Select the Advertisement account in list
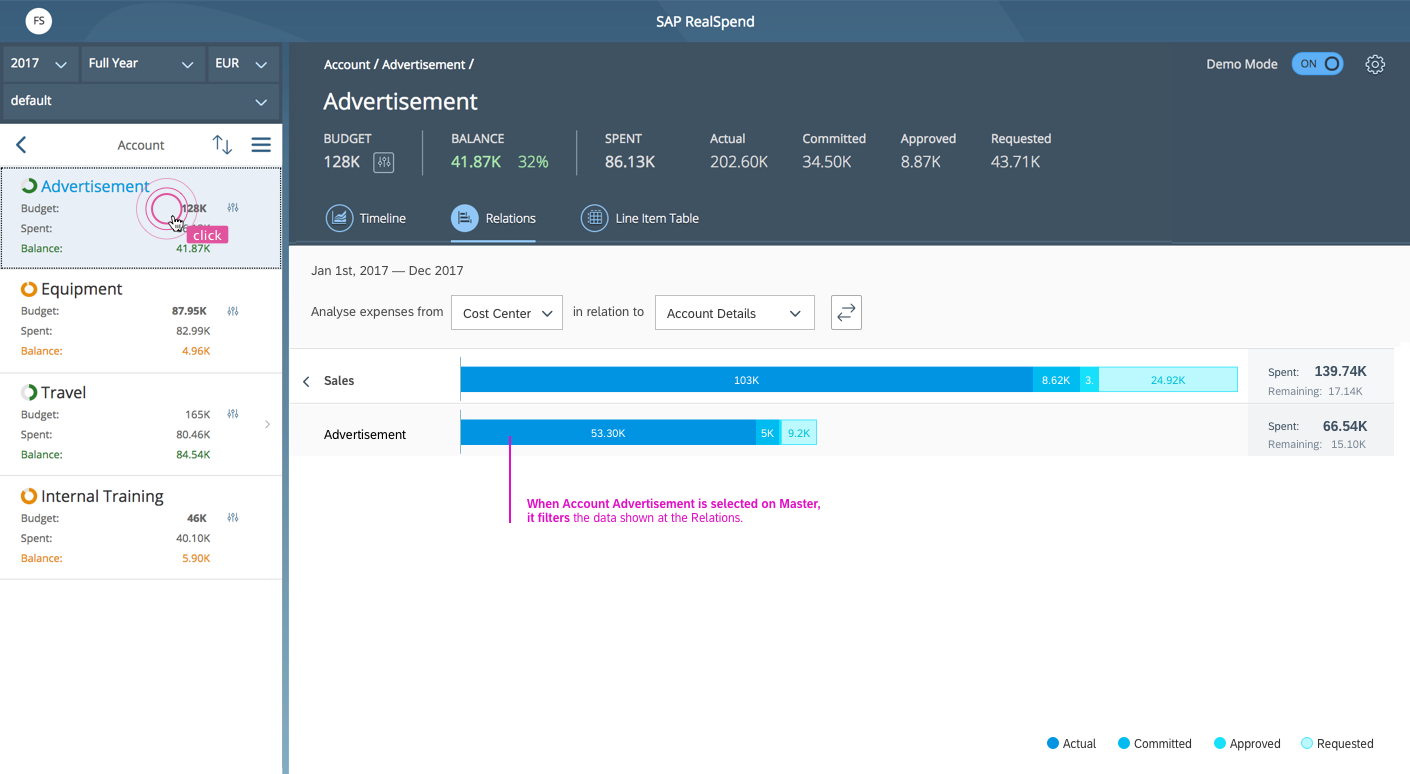The width and height of the screenshot is (1410, 774). click(141, 218)
